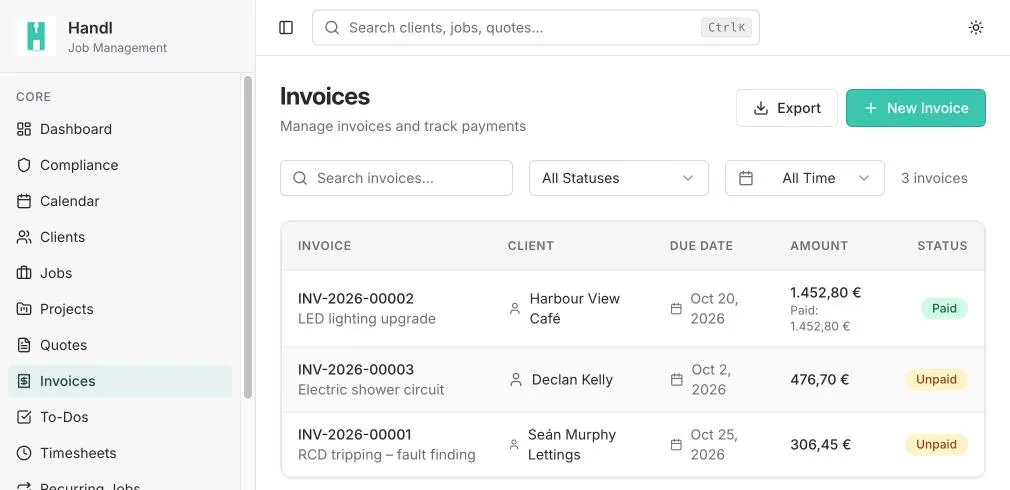Viewport: 1010px width, 490px height.
Task: Switch theme with the sun icon
Action: click(x=976, y=28)
